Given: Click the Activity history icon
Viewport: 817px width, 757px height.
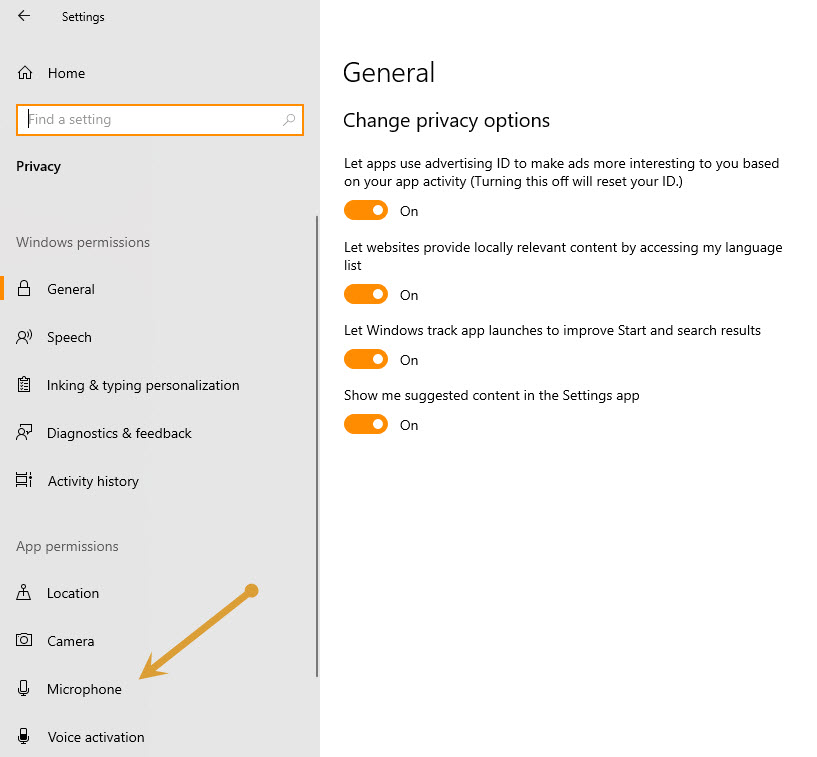Looking at the screenshot, I should (x=24, y=480).
